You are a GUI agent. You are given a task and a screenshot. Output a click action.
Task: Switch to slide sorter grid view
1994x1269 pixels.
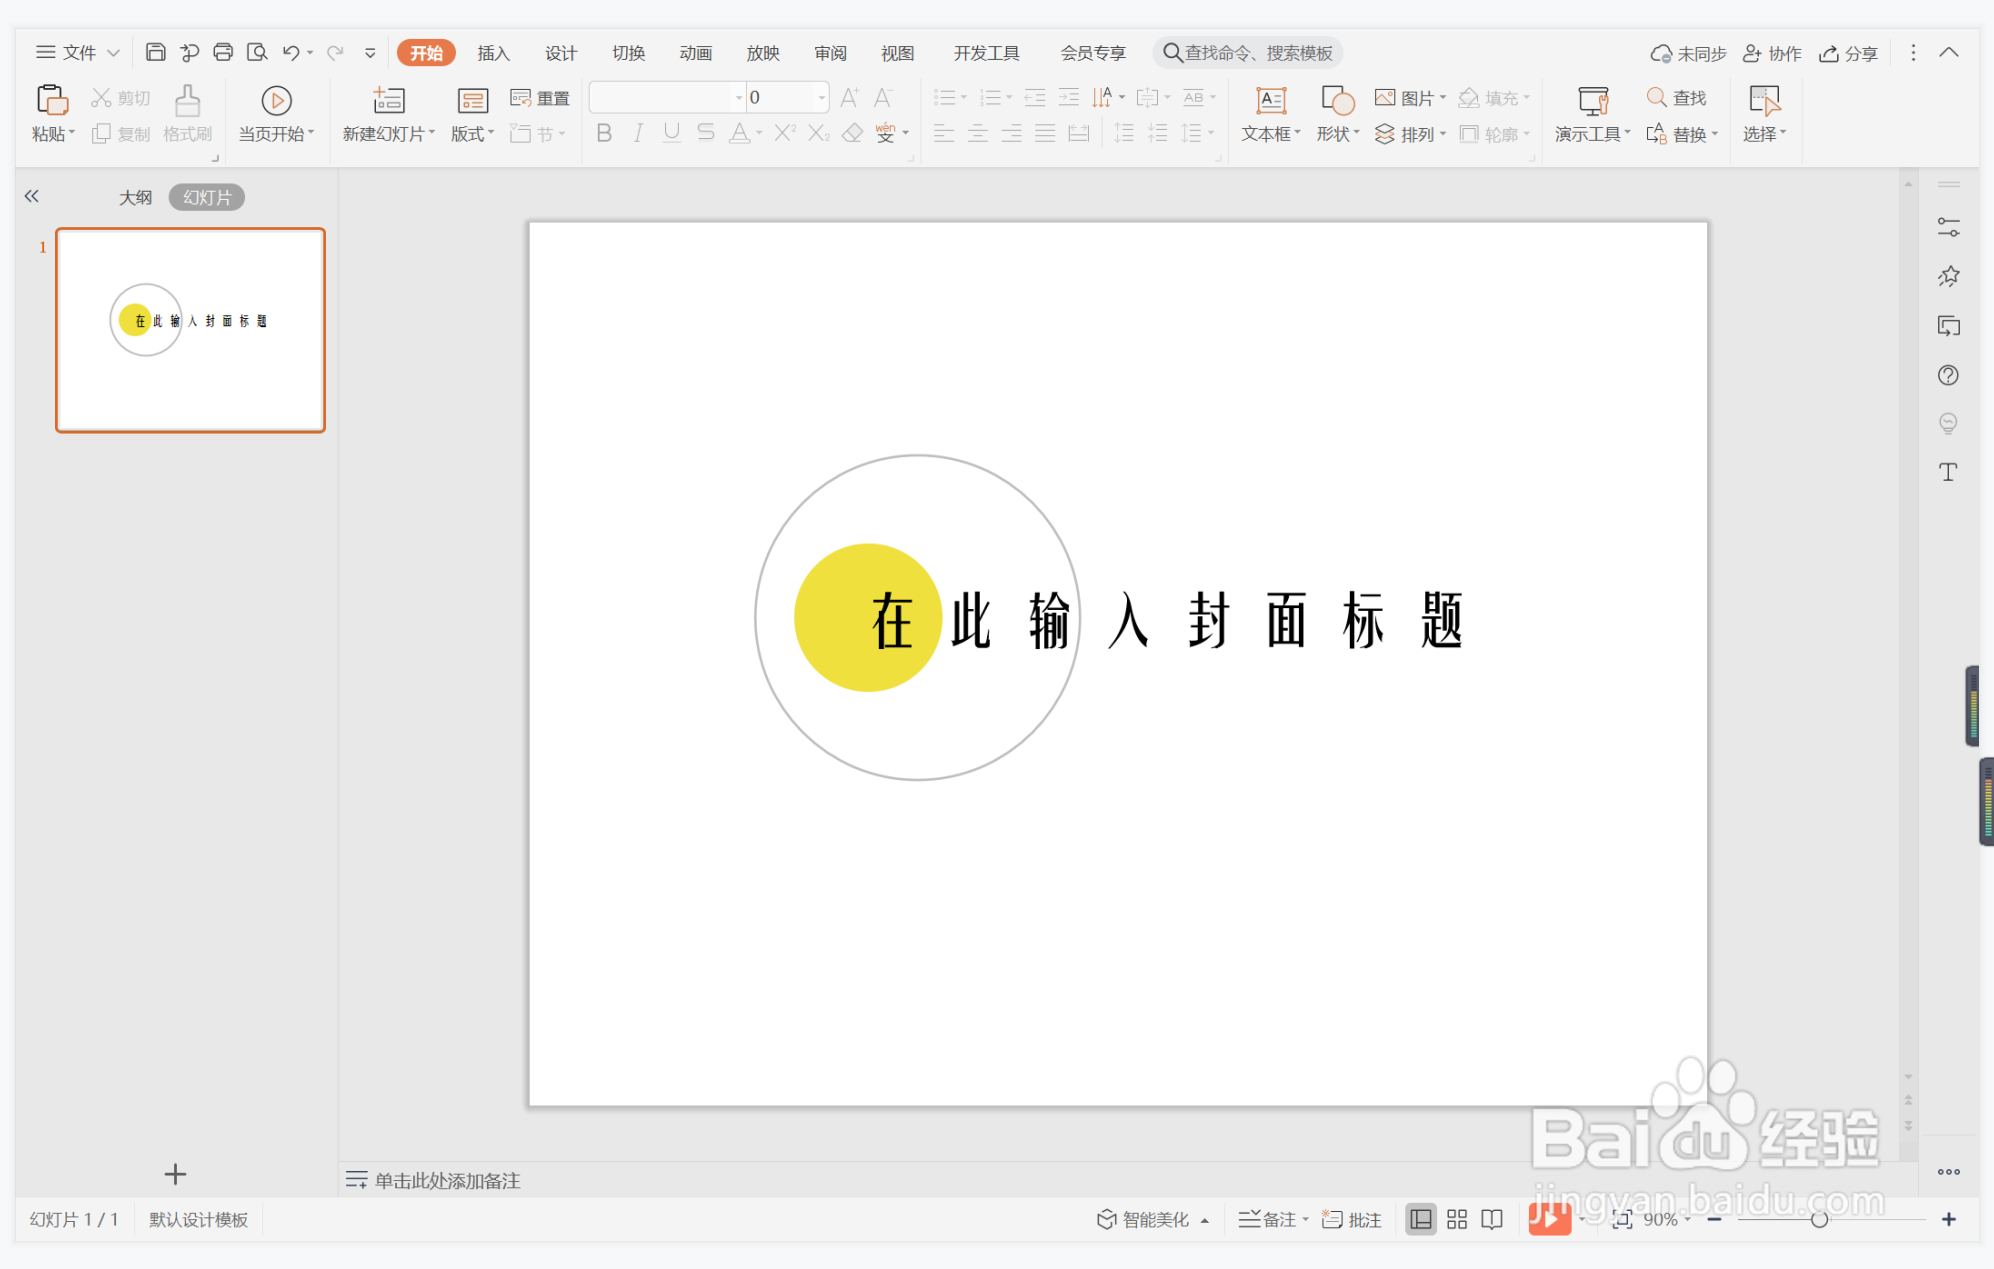coord(1456,1219)
